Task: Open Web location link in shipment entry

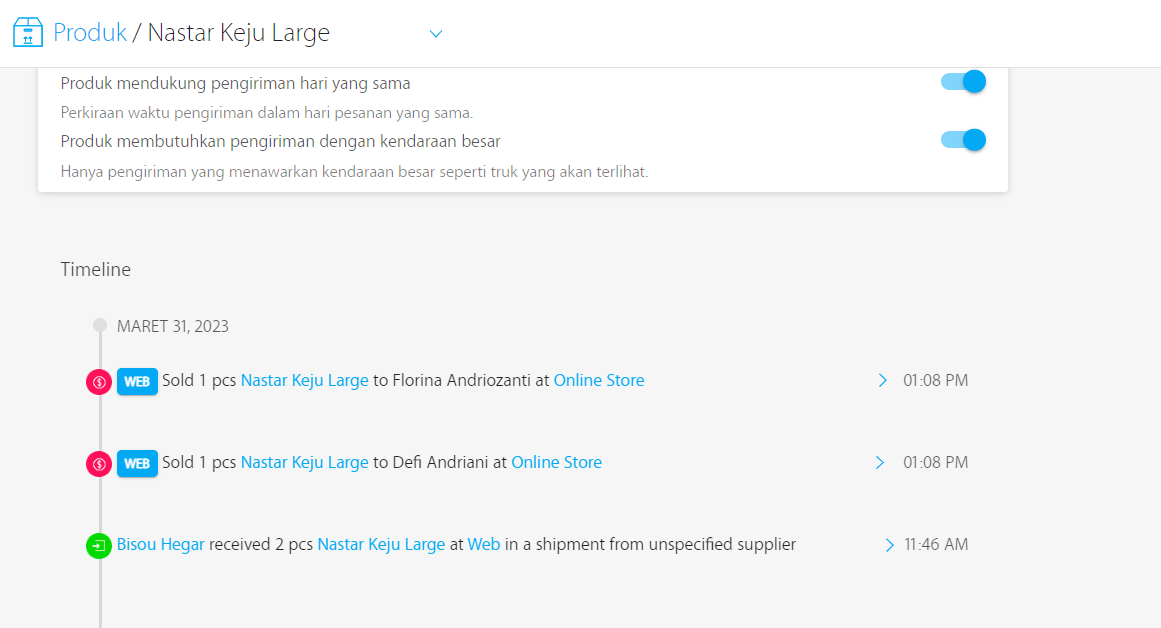Action: pos(484,545)
